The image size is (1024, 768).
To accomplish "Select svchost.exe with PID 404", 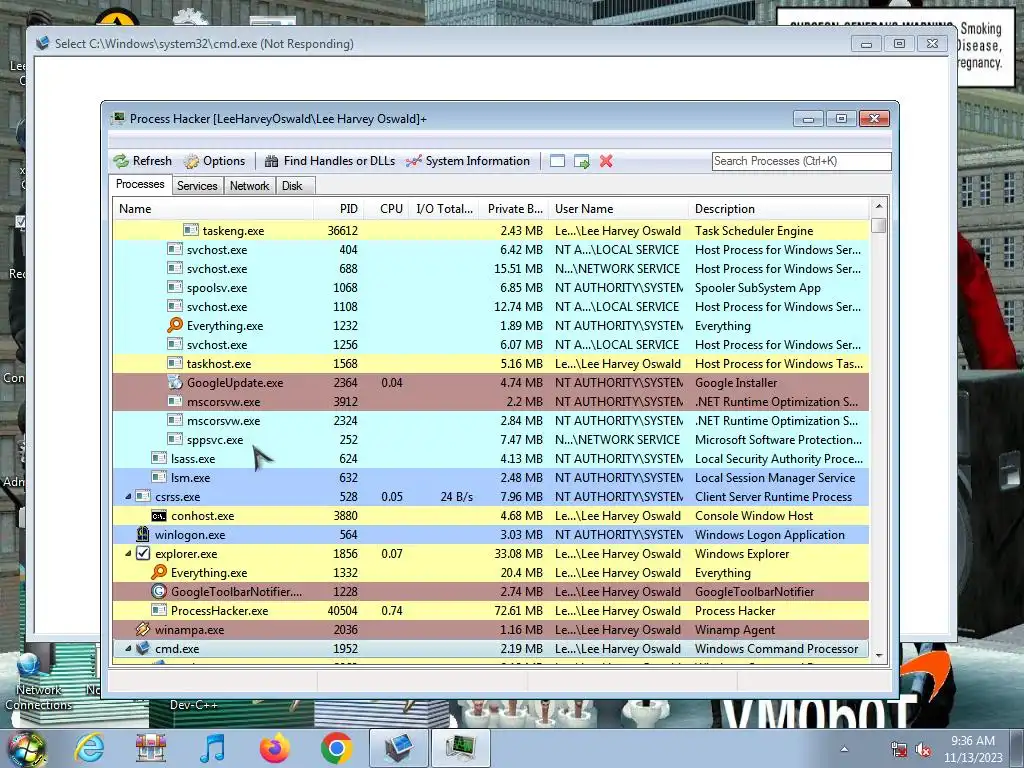I will coord(490,249).
